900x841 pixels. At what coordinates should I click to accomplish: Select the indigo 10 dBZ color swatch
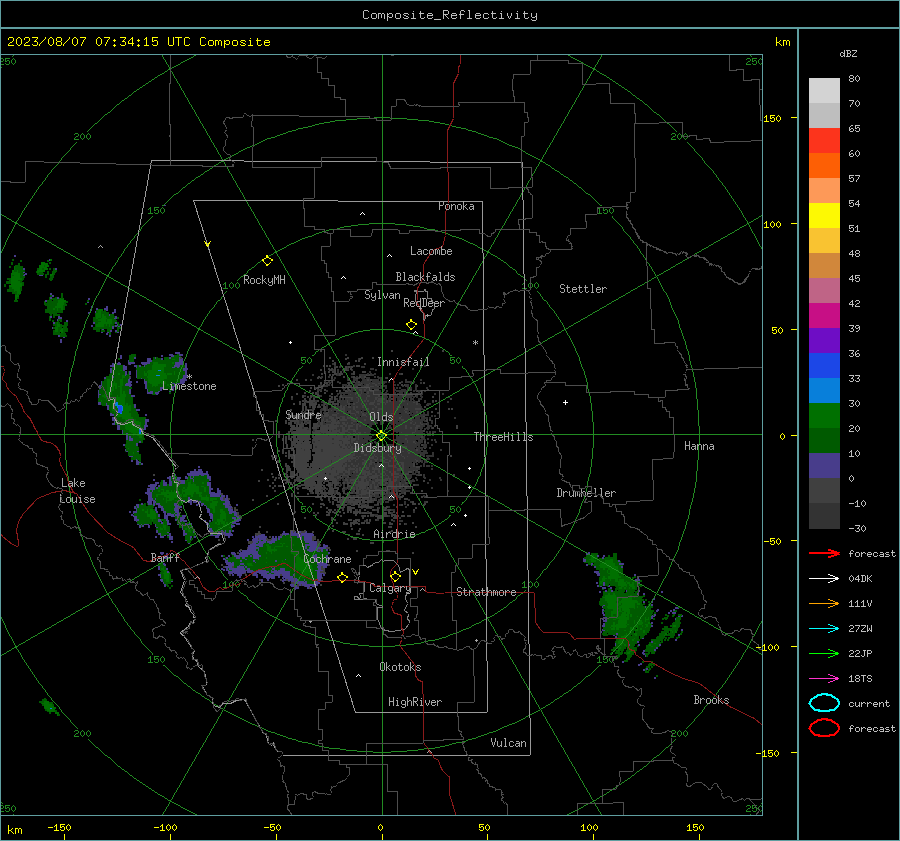(824, 465)
